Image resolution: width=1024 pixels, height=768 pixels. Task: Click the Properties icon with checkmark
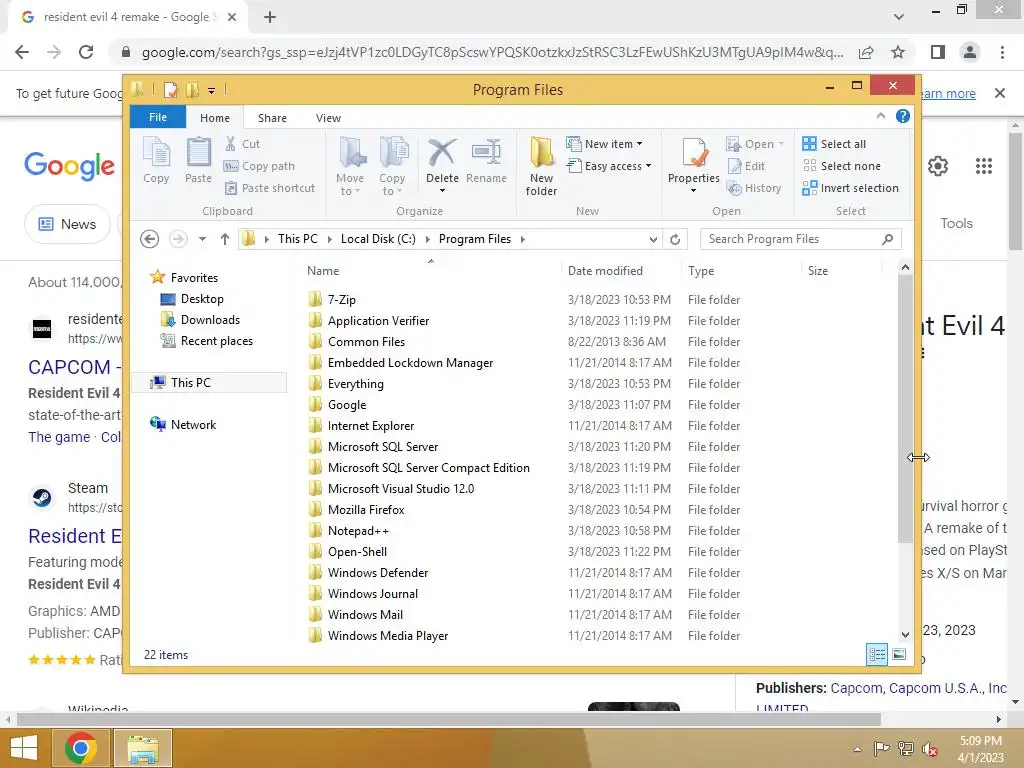point(694,153)
